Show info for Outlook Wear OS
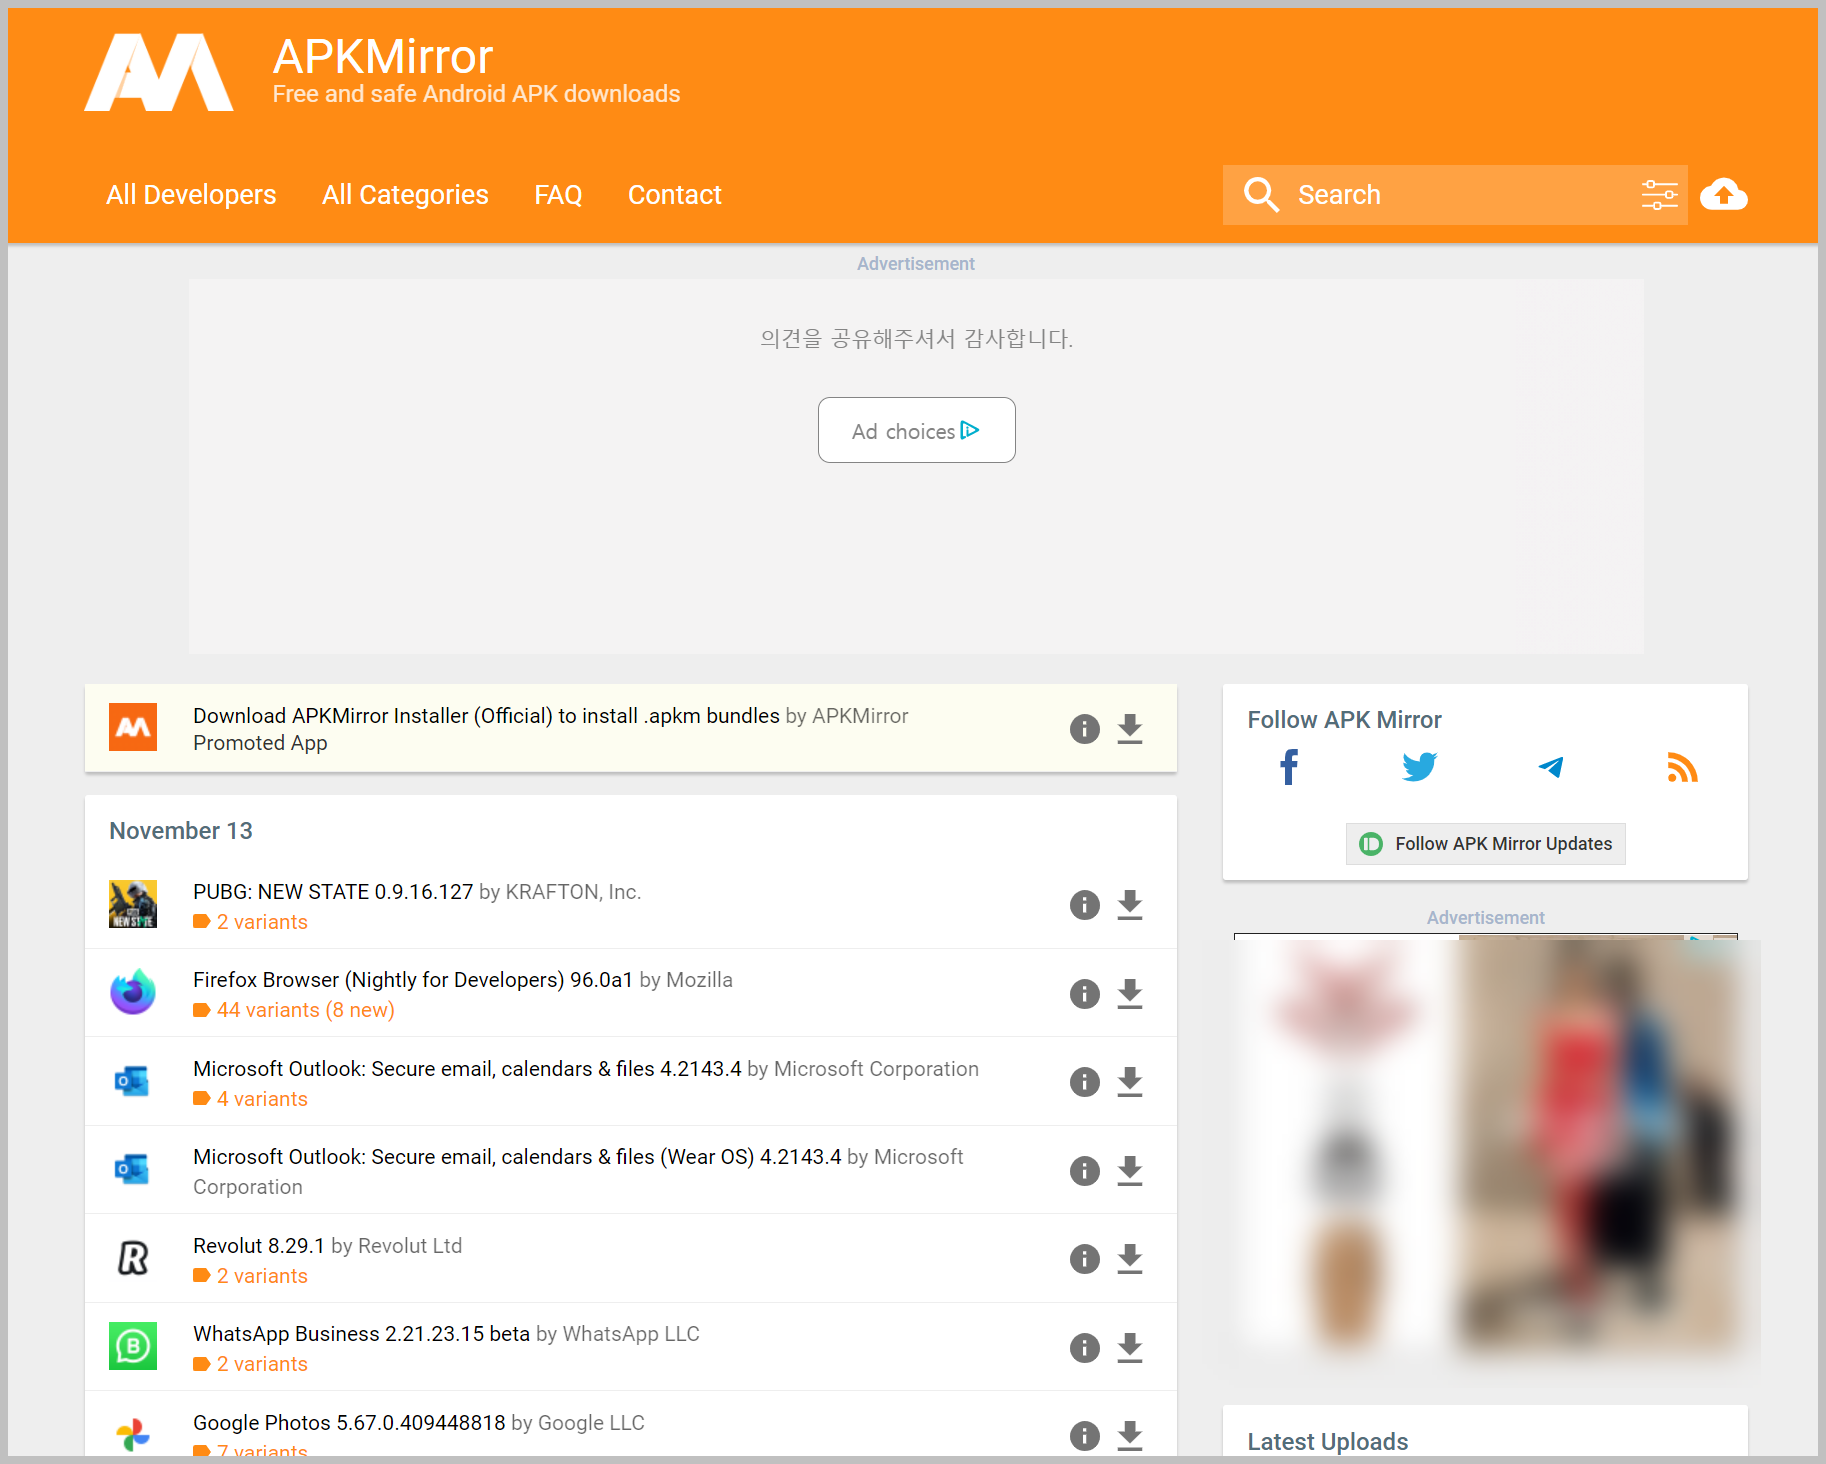The image size is (1826, 1464). pyautogui.click(x=1085, y=1171)
